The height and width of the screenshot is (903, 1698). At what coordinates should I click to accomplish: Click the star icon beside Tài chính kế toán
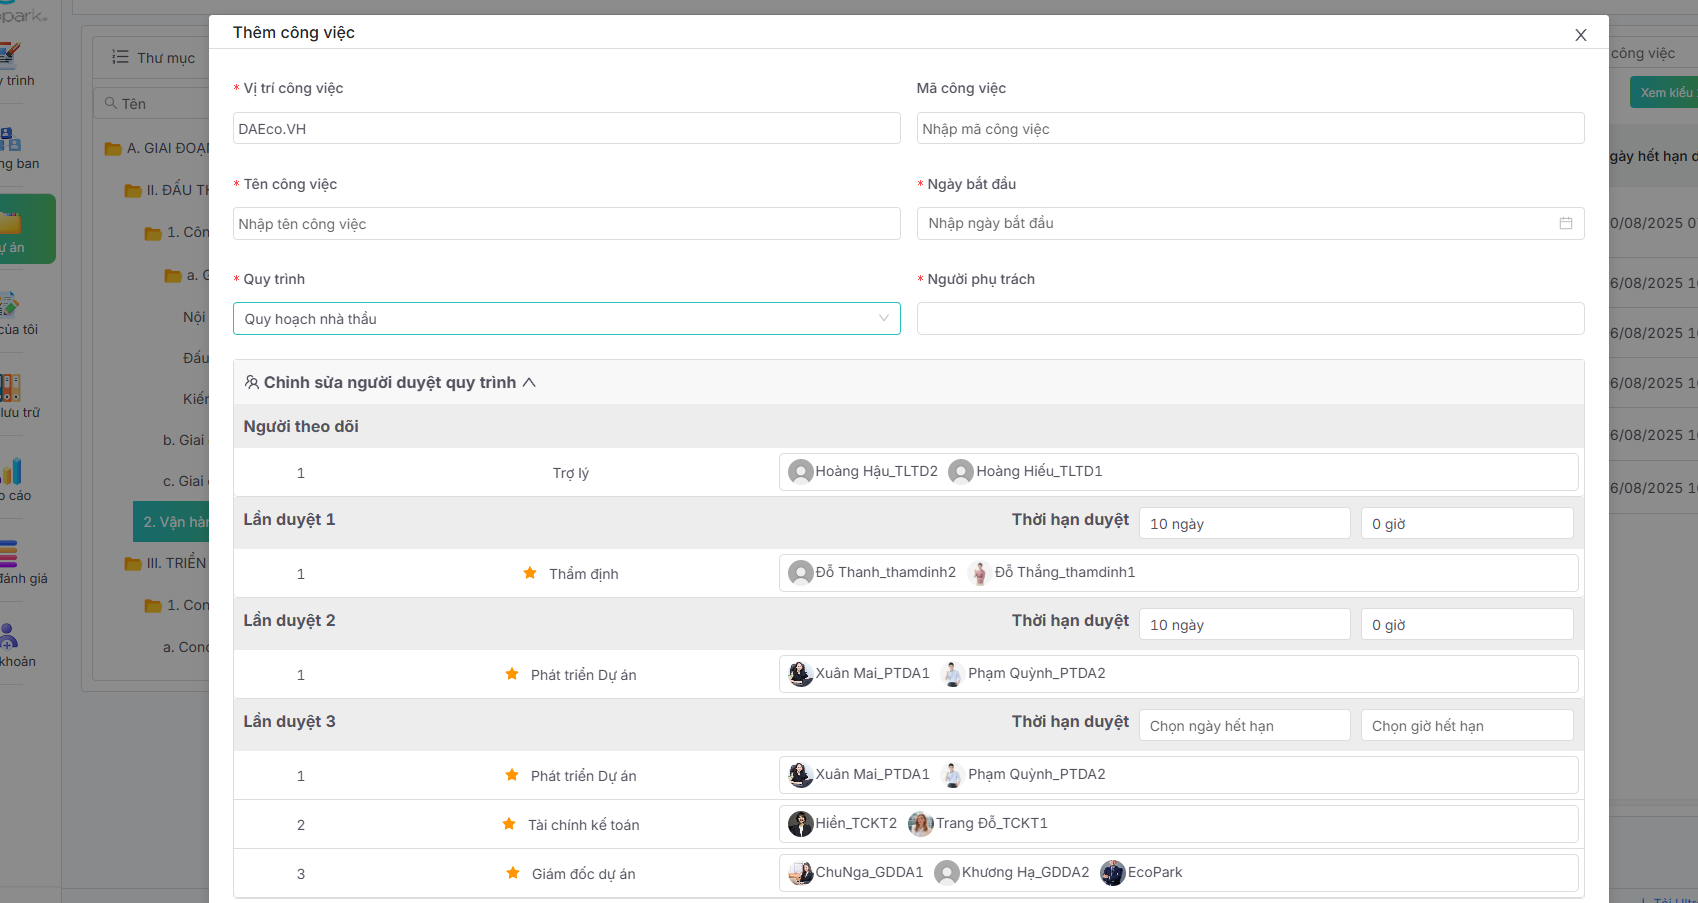coord(509,824)
